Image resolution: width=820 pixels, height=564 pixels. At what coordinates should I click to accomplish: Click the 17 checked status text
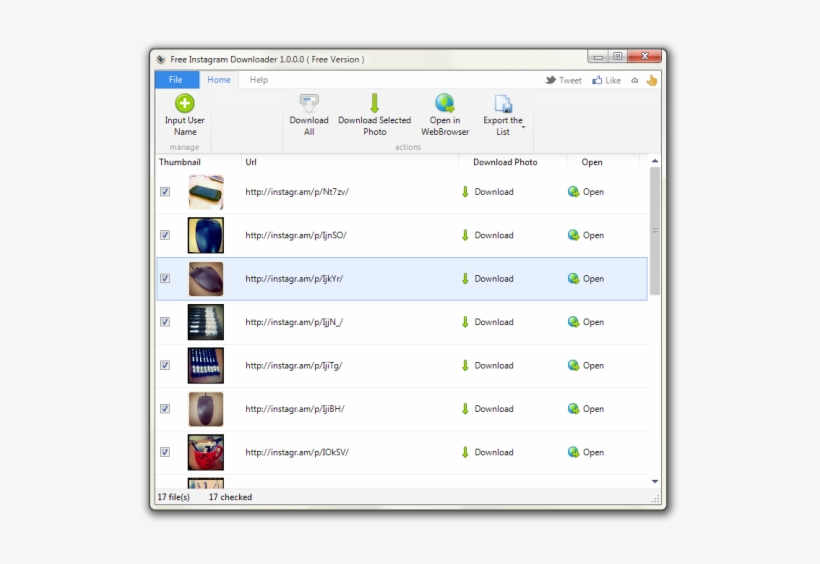(231, 497)
